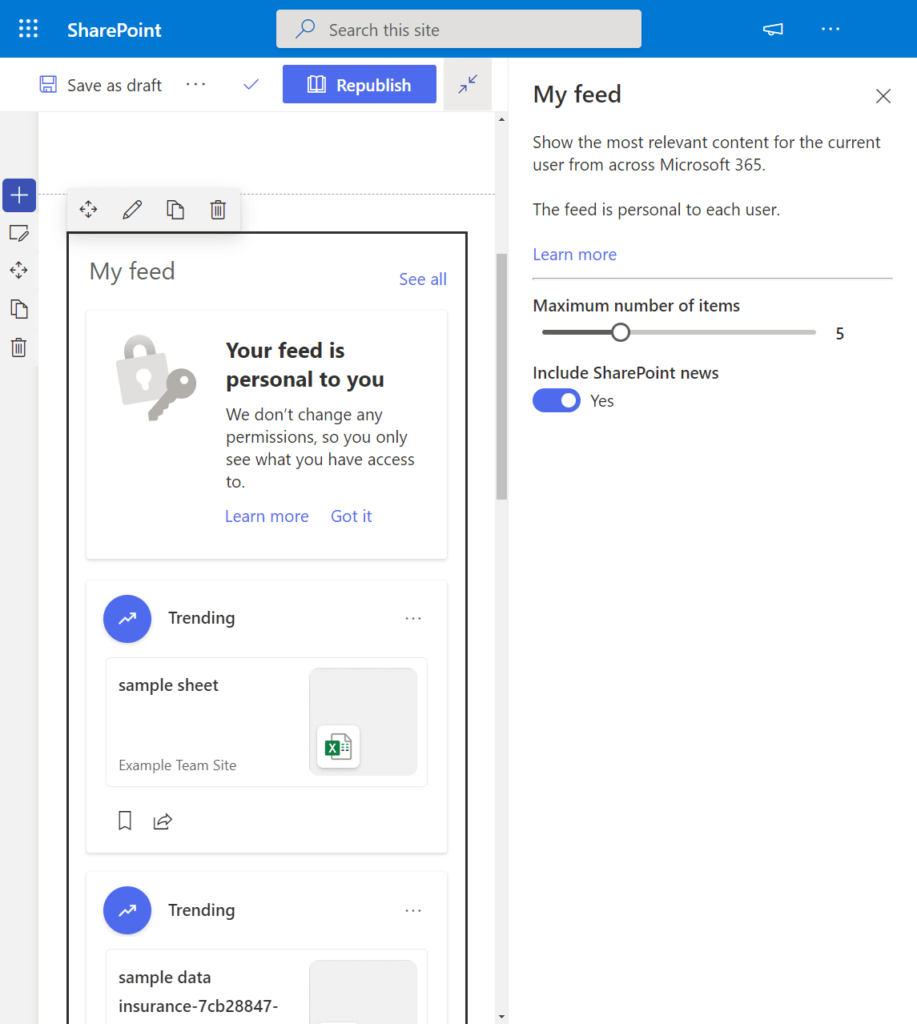Click the Maximum number of items slider handle

tap(620, 332)
